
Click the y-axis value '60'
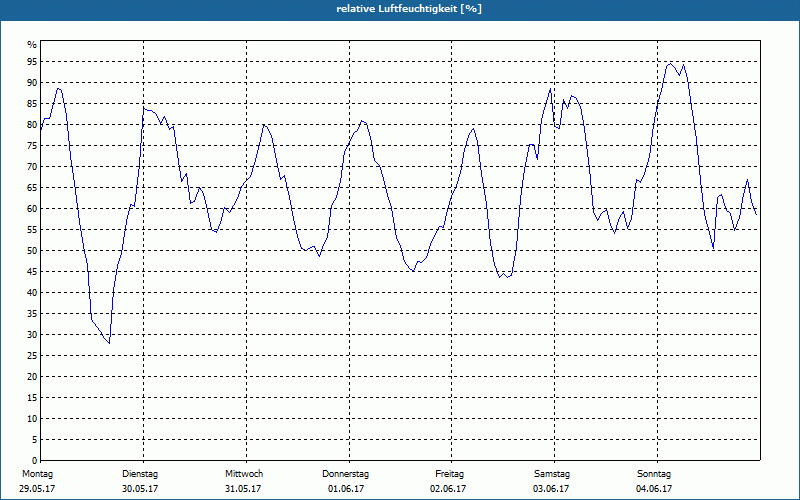(x=32, y=209)
